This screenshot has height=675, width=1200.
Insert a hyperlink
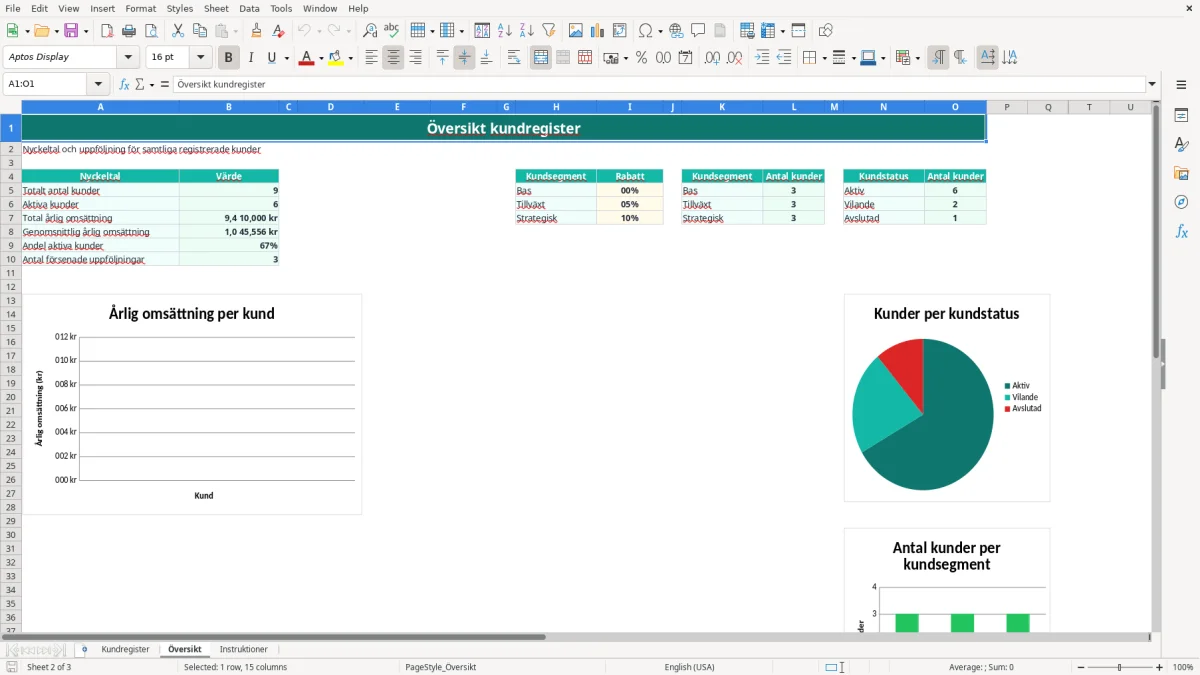coord(676,31)
